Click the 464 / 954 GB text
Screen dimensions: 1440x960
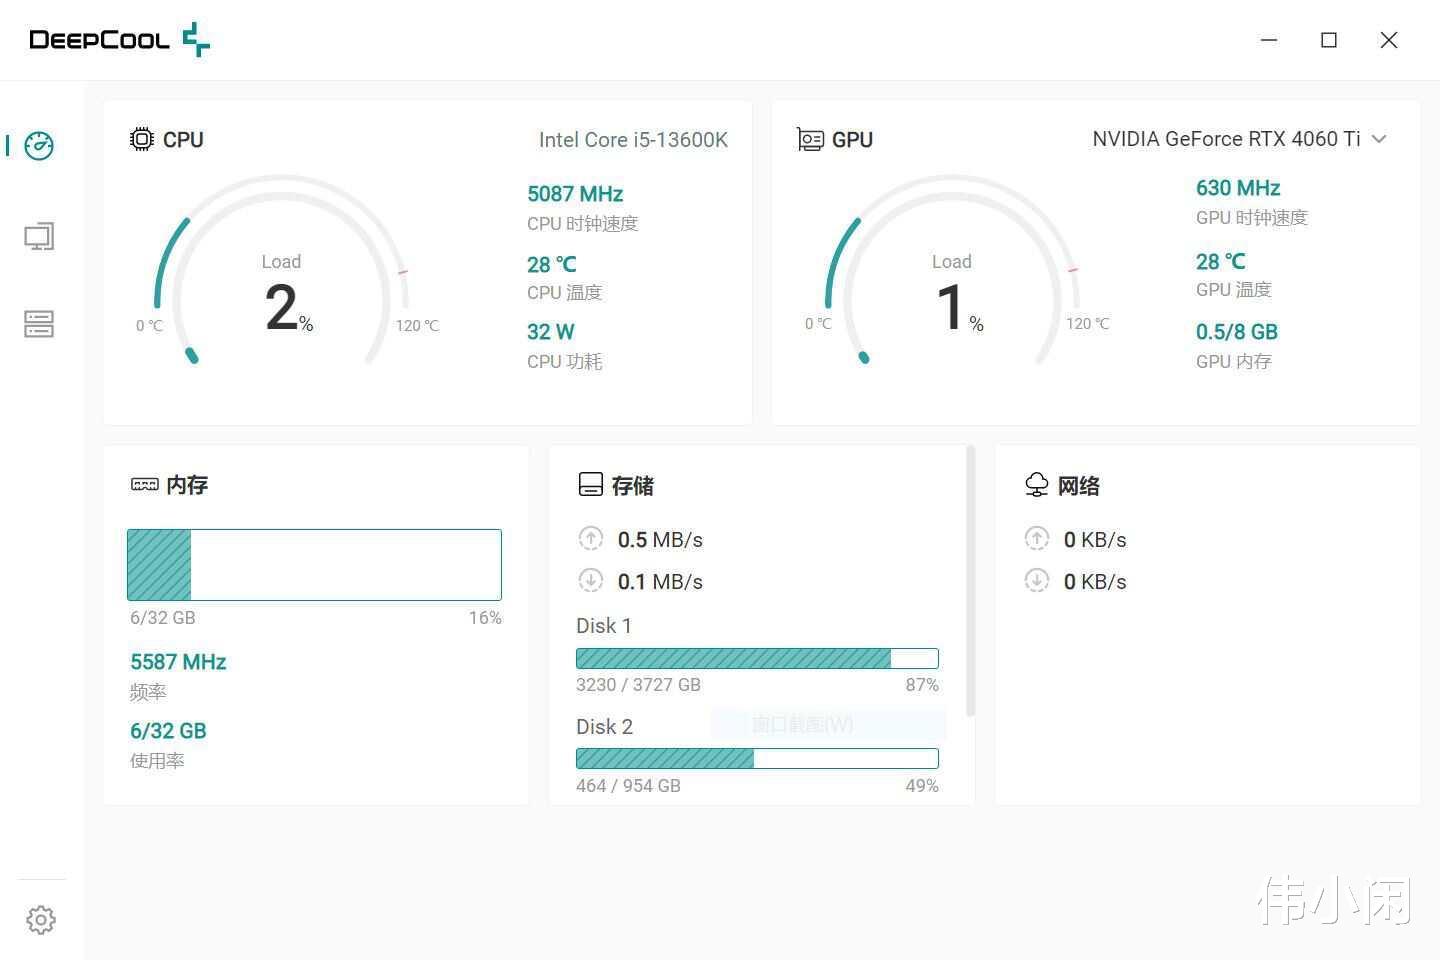pyautogui.click(x=628, y=786)
